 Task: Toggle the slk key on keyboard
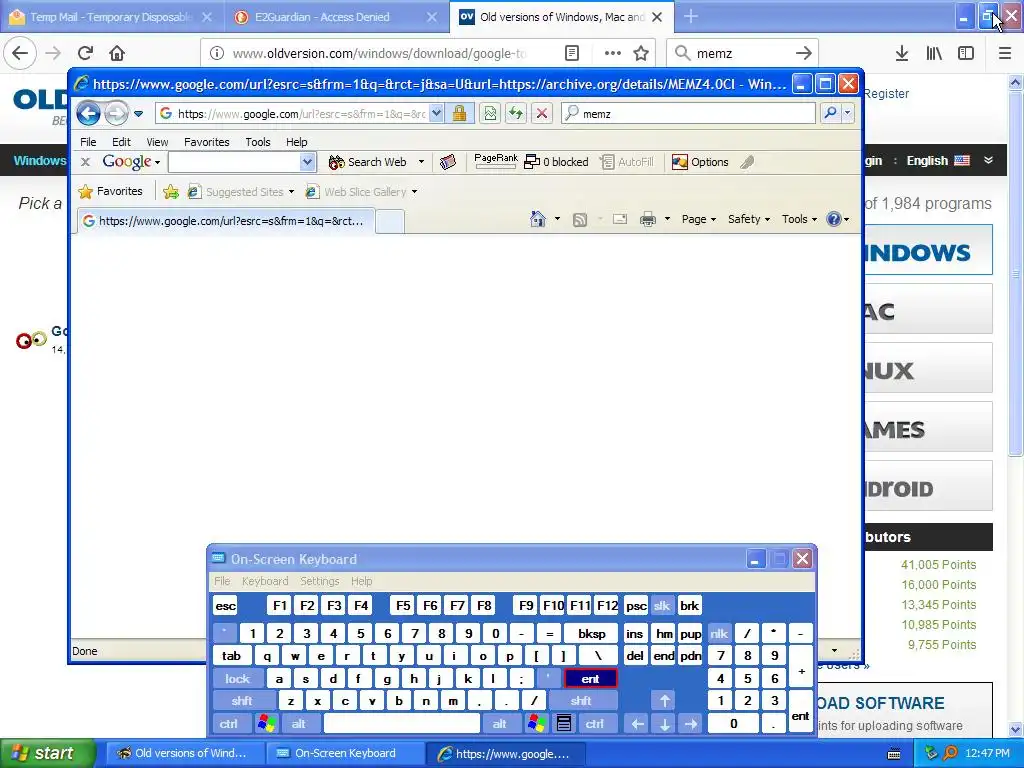click(662, 605)
